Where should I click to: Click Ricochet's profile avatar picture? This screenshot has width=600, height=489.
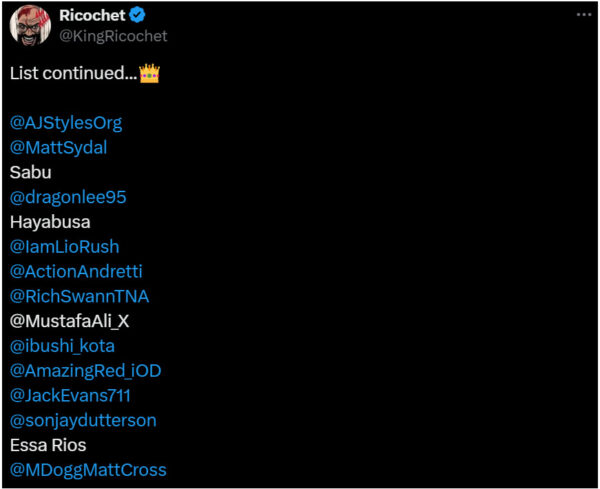pyautogui.click(x=30, y=26)
